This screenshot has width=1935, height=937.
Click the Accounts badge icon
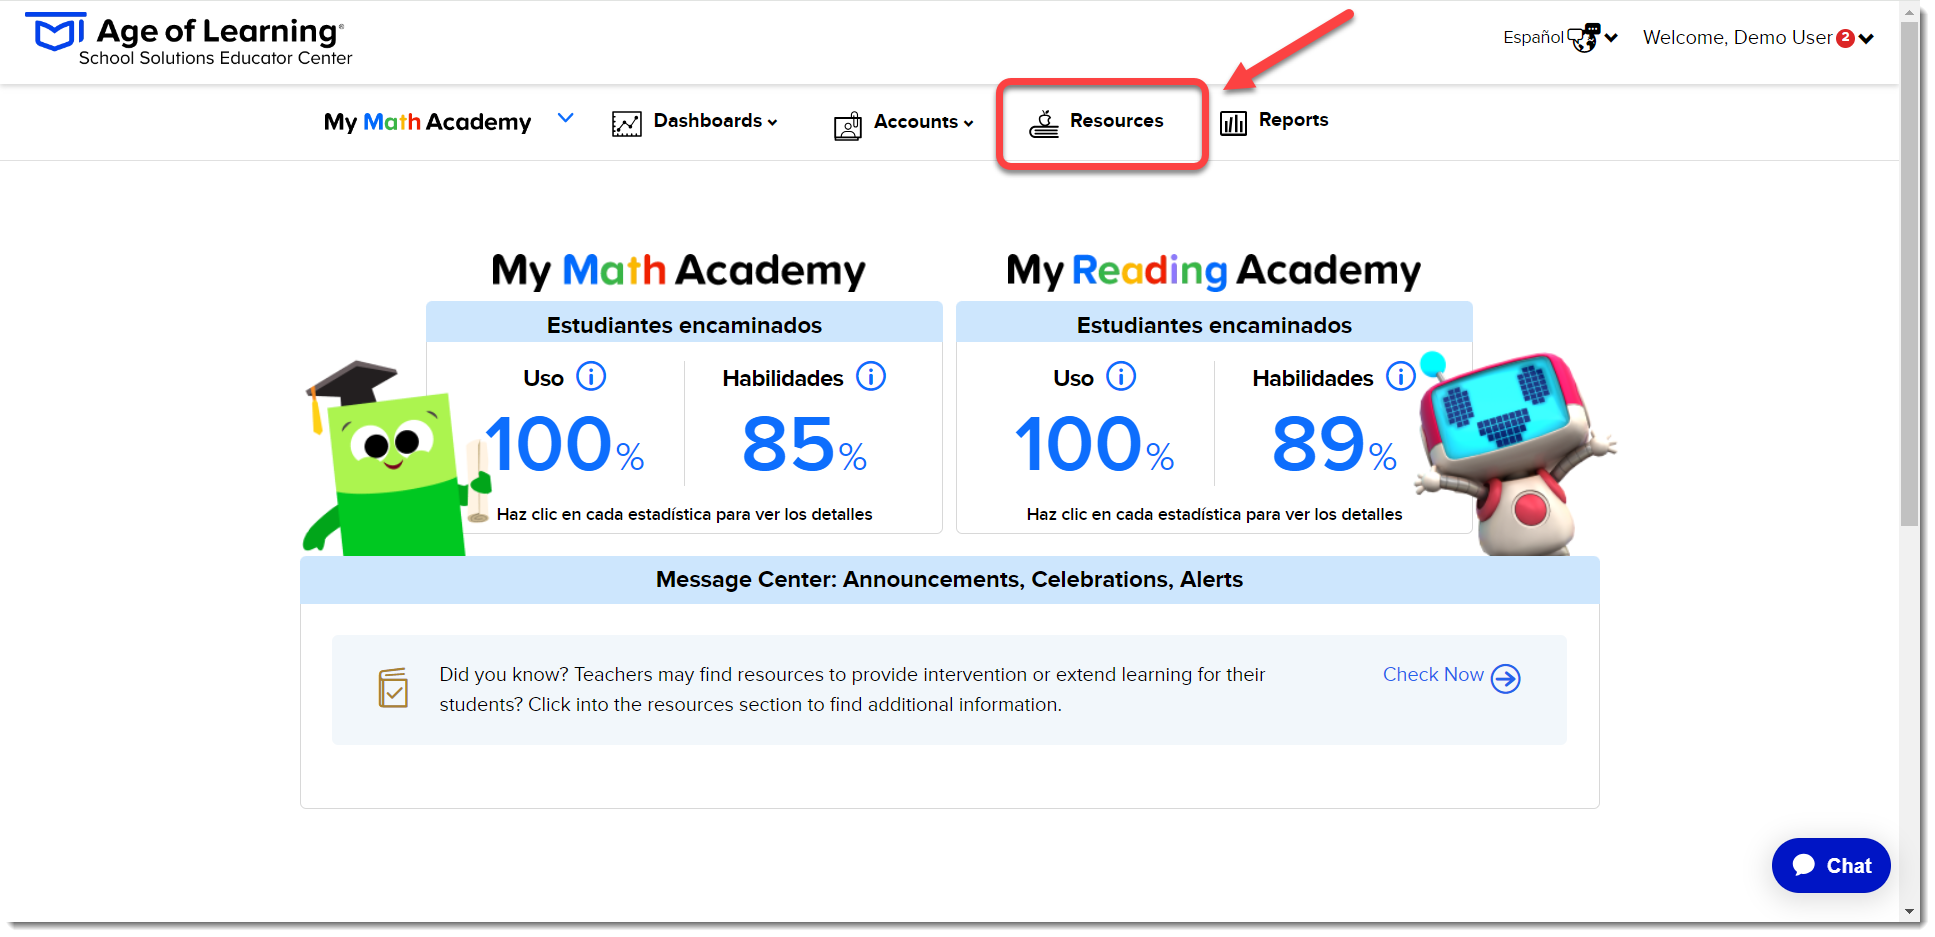coord(848,125)
